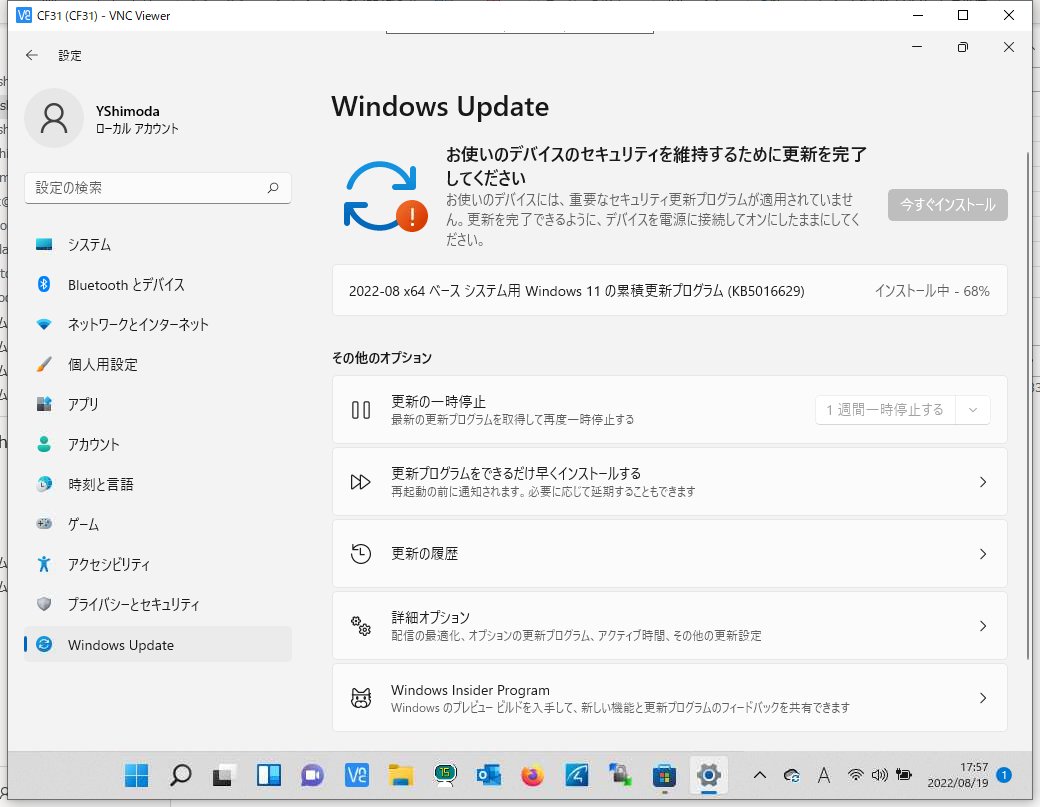Focus the 設定の検索 search field
Screen dimensions: 1040x807
[x=158, y=188]
